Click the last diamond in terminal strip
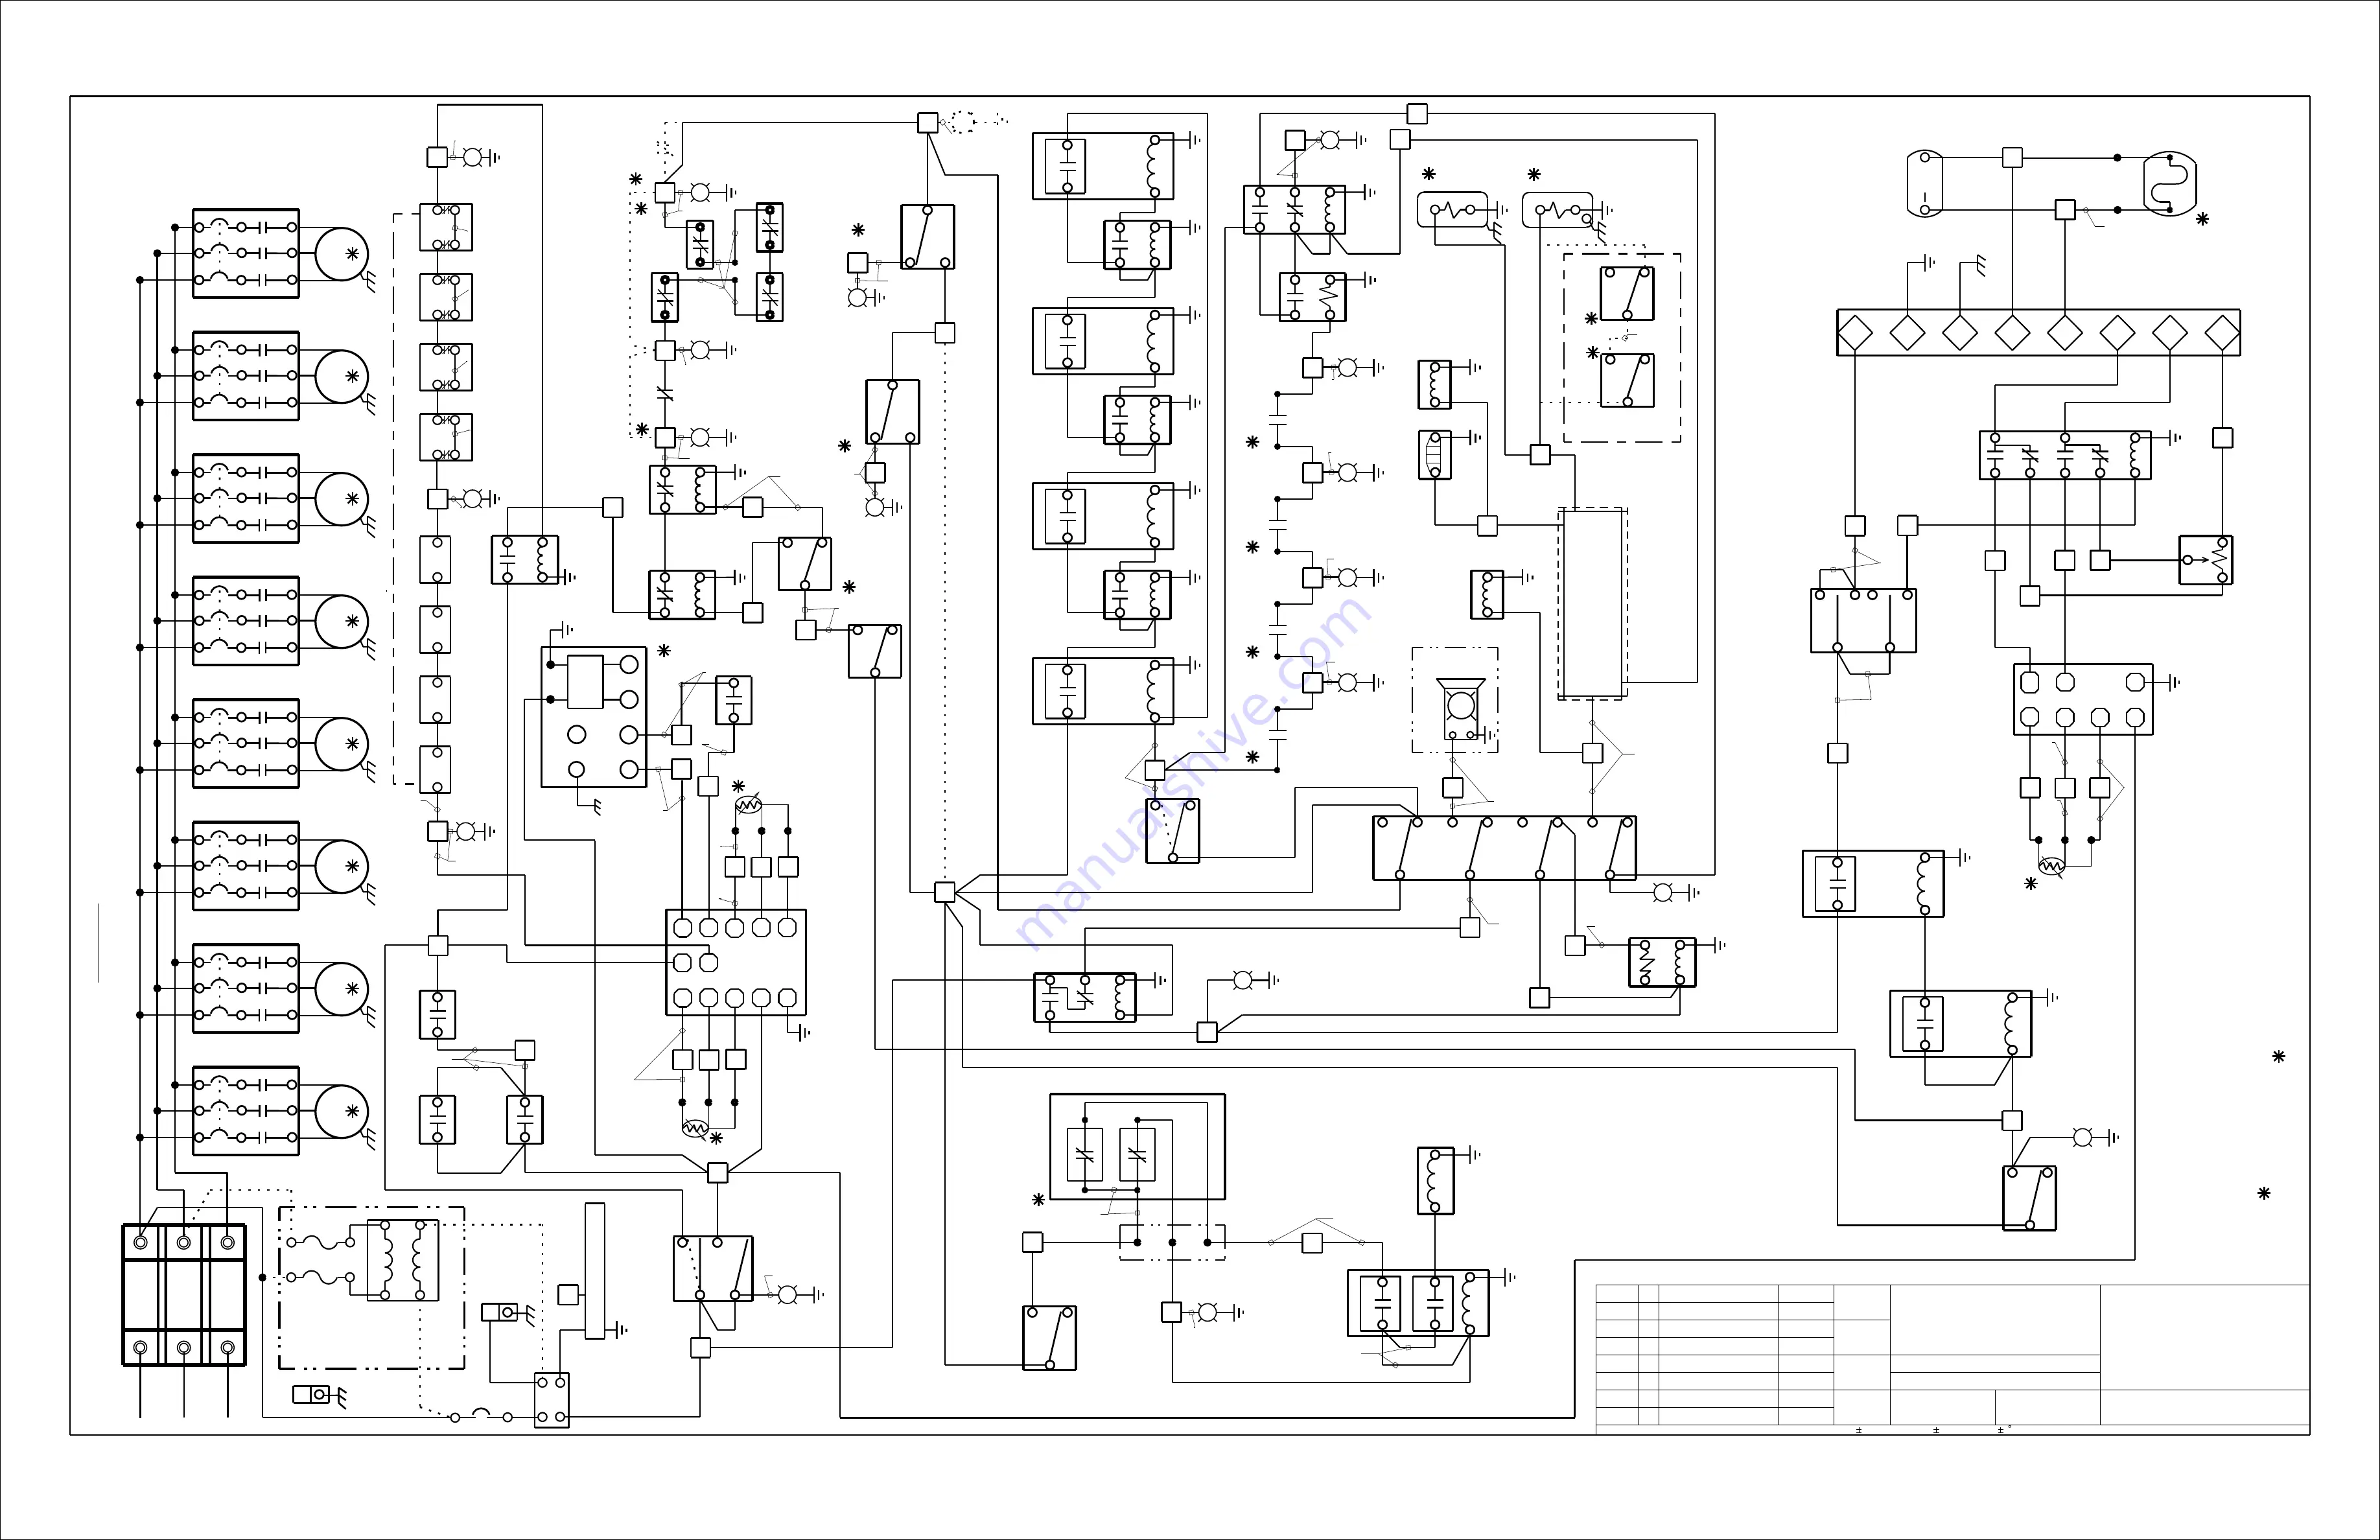2380x1540 pixels. click(x=2222, y=332)
